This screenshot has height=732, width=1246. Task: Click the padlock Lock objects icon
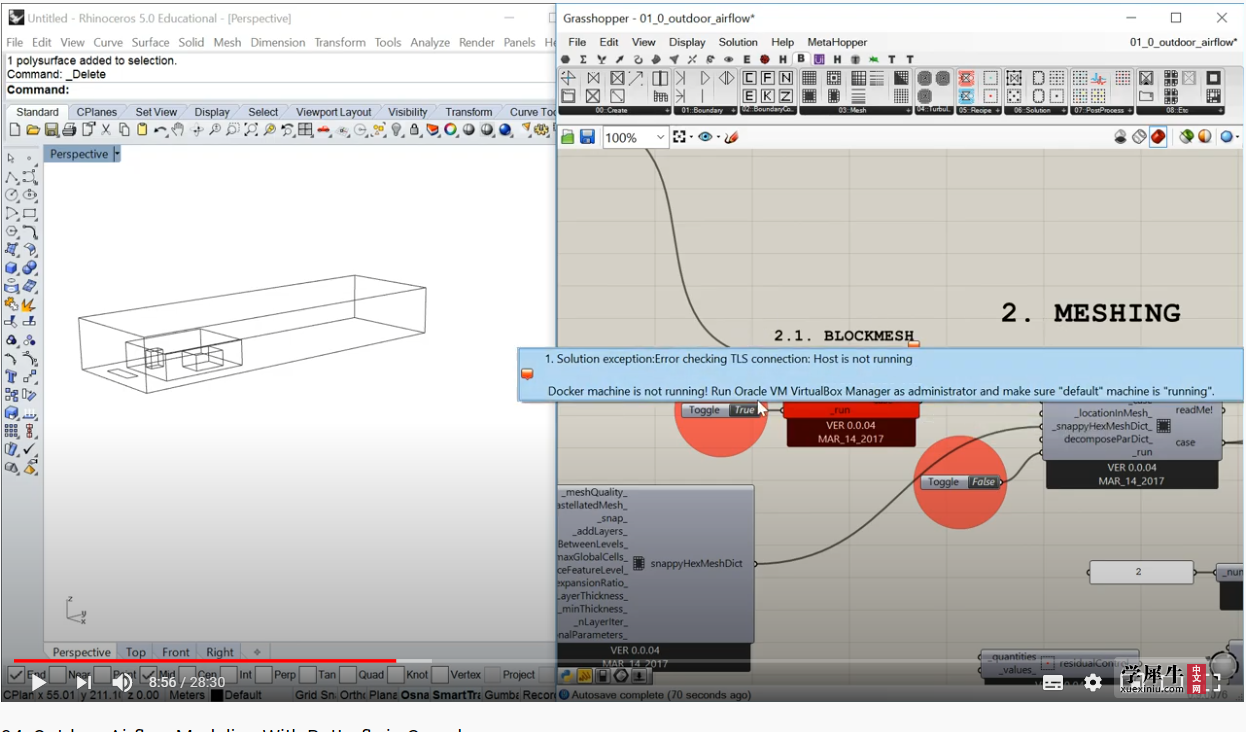point(415,130)
